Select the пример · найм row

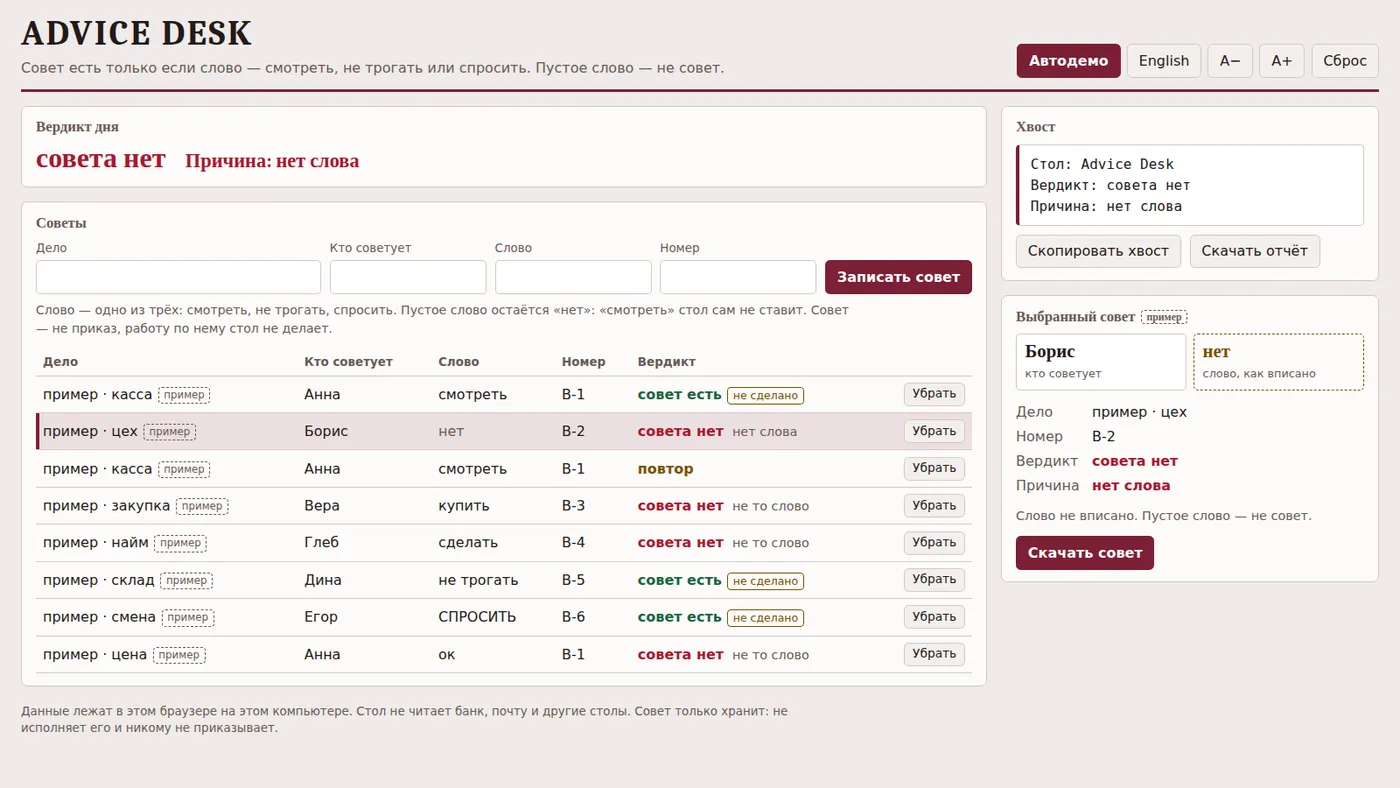504,543
